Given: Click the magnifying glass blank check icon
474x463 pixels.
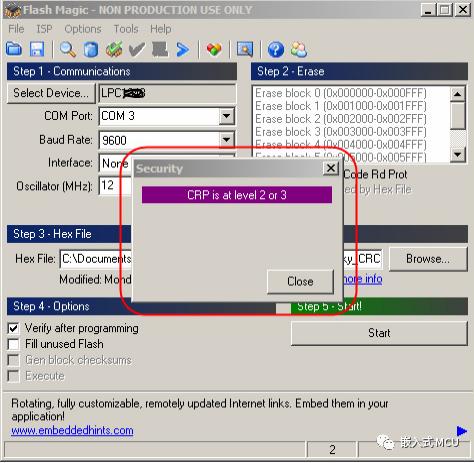Looking at the screenshot, I should [68, 49].
